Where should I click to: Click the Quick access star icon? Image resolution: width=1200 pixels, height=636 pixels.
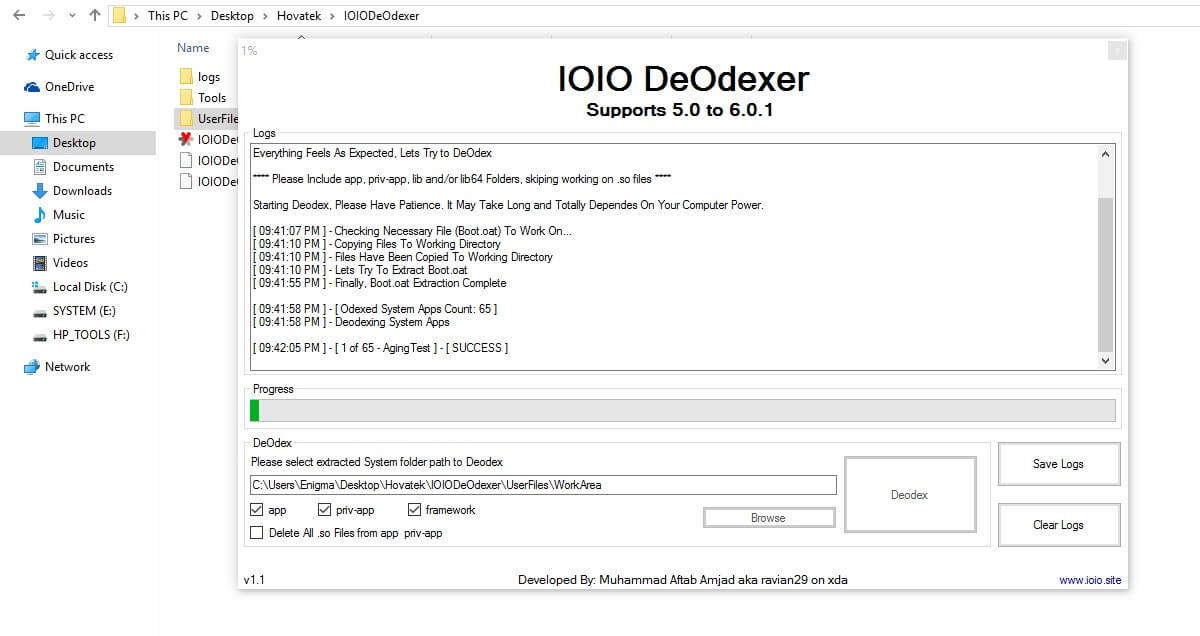[33, 55]
